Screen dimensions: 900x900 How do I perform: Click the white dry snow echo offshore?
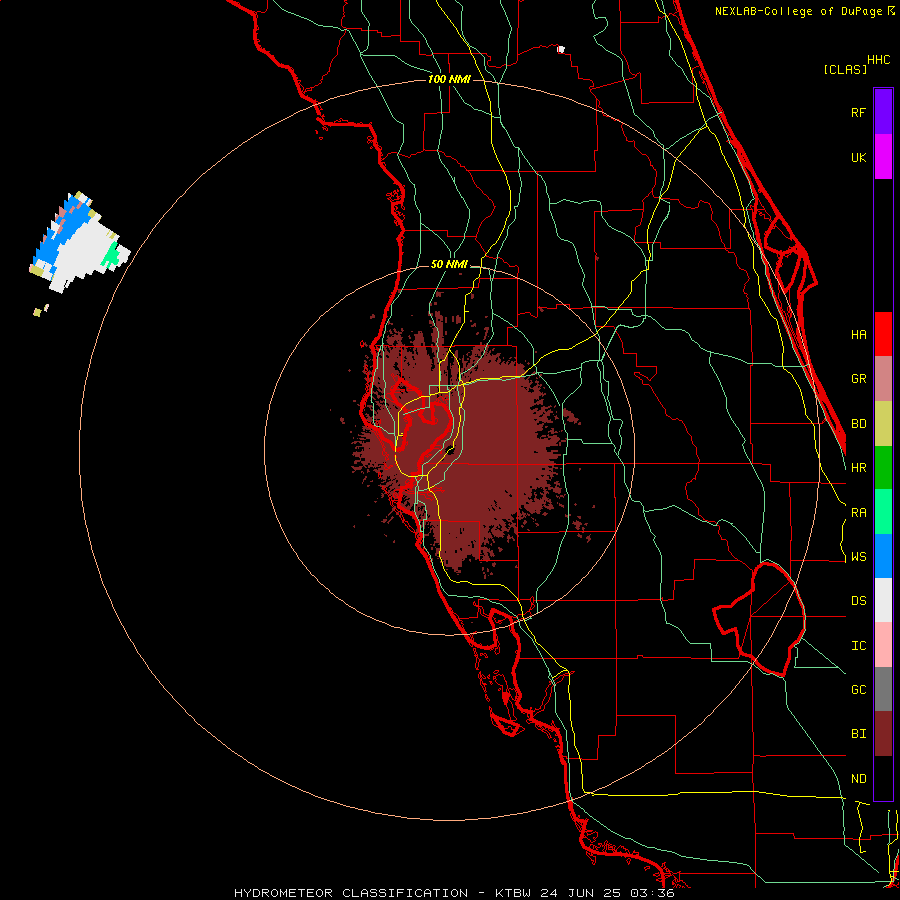(x=80, y=255)
